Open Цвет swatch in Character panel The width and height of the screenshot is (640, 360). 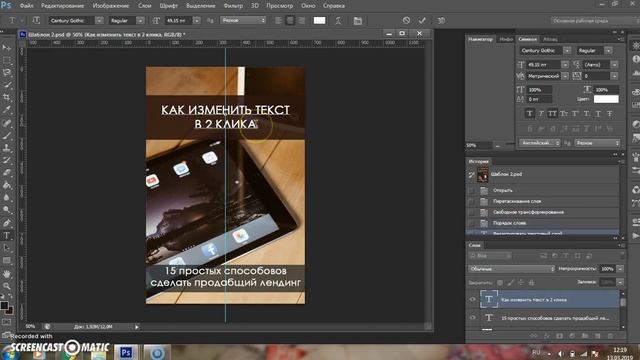pos(606,99)
